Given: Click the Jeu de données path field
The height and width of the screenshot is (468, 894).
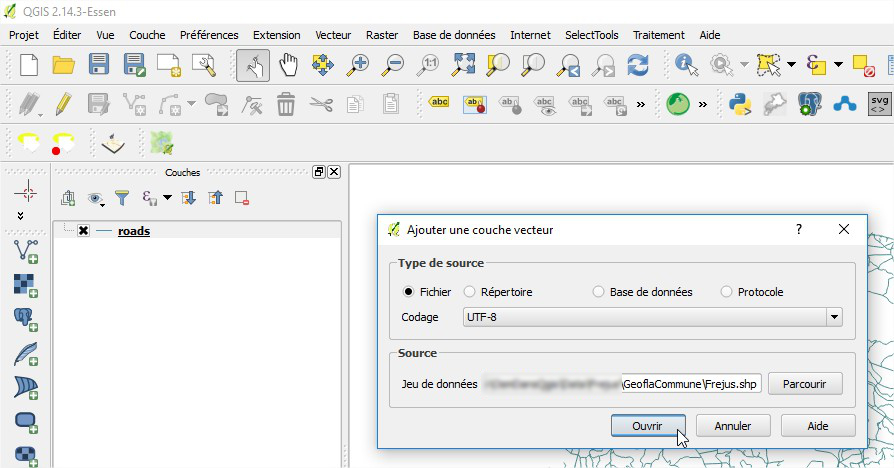Looking at the screenshot, I should click(621, 384).
